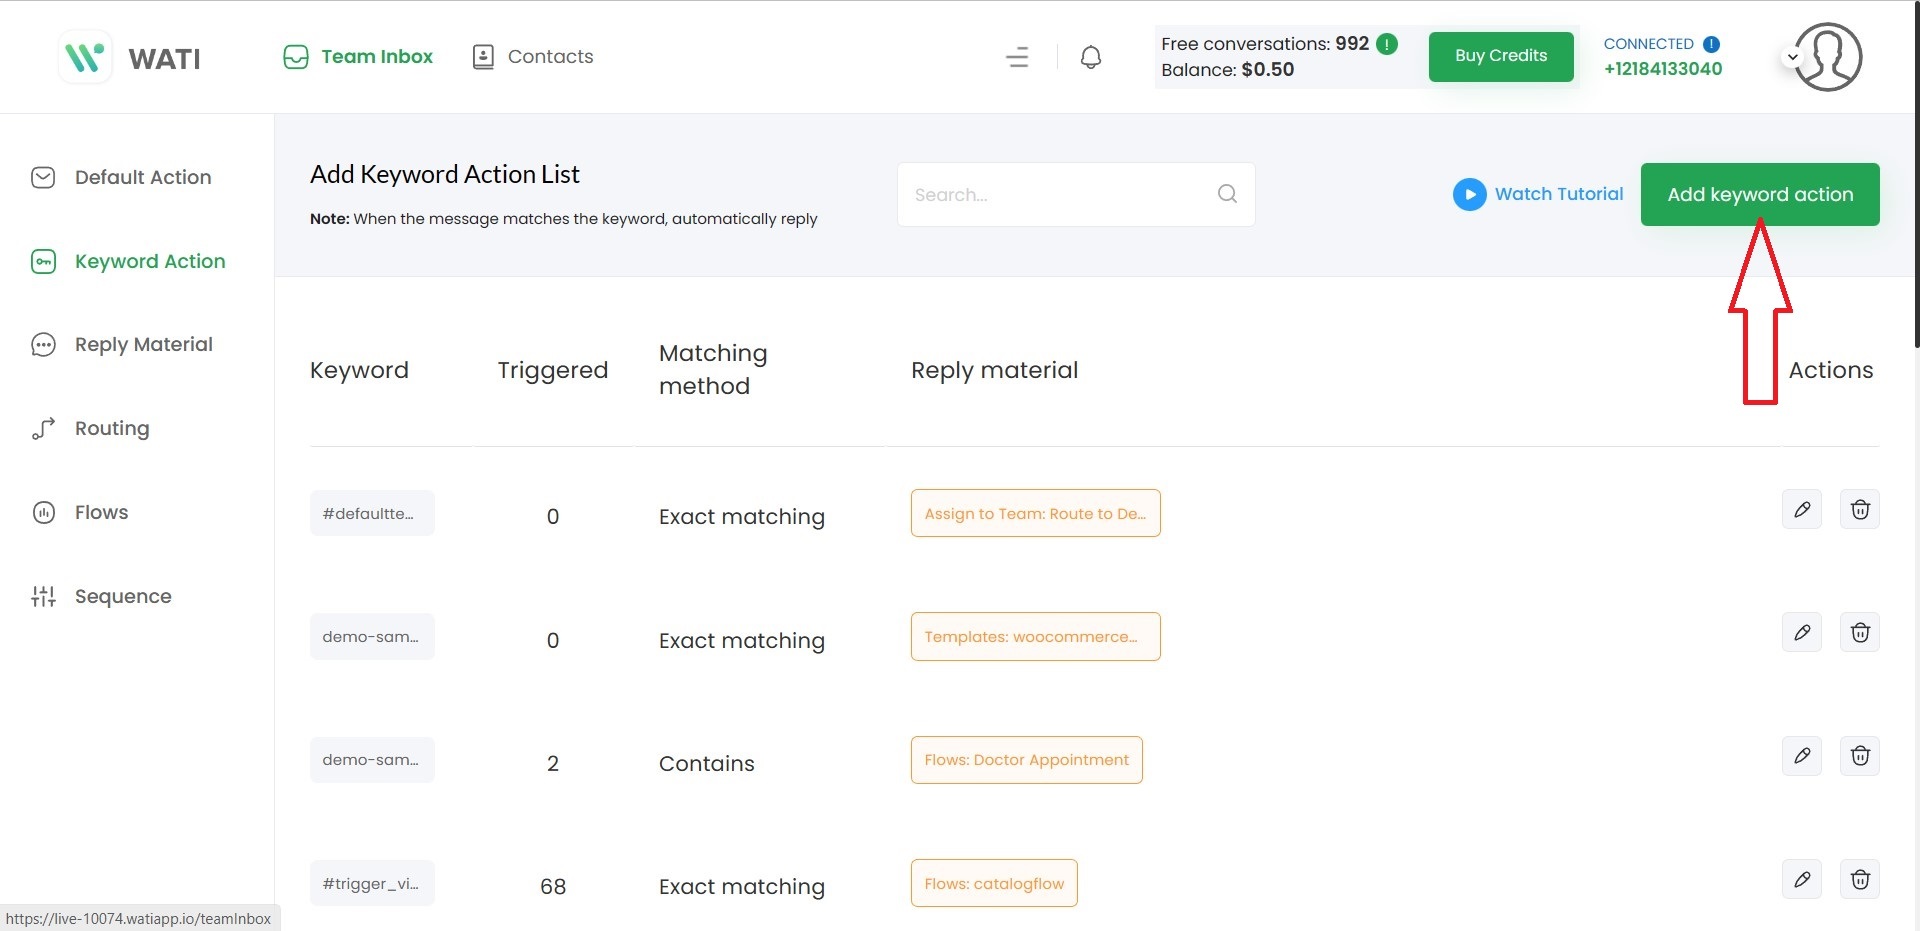Edit the #defaultte keyword action
Screen dimensions: 1920x931
(1801, 510)
